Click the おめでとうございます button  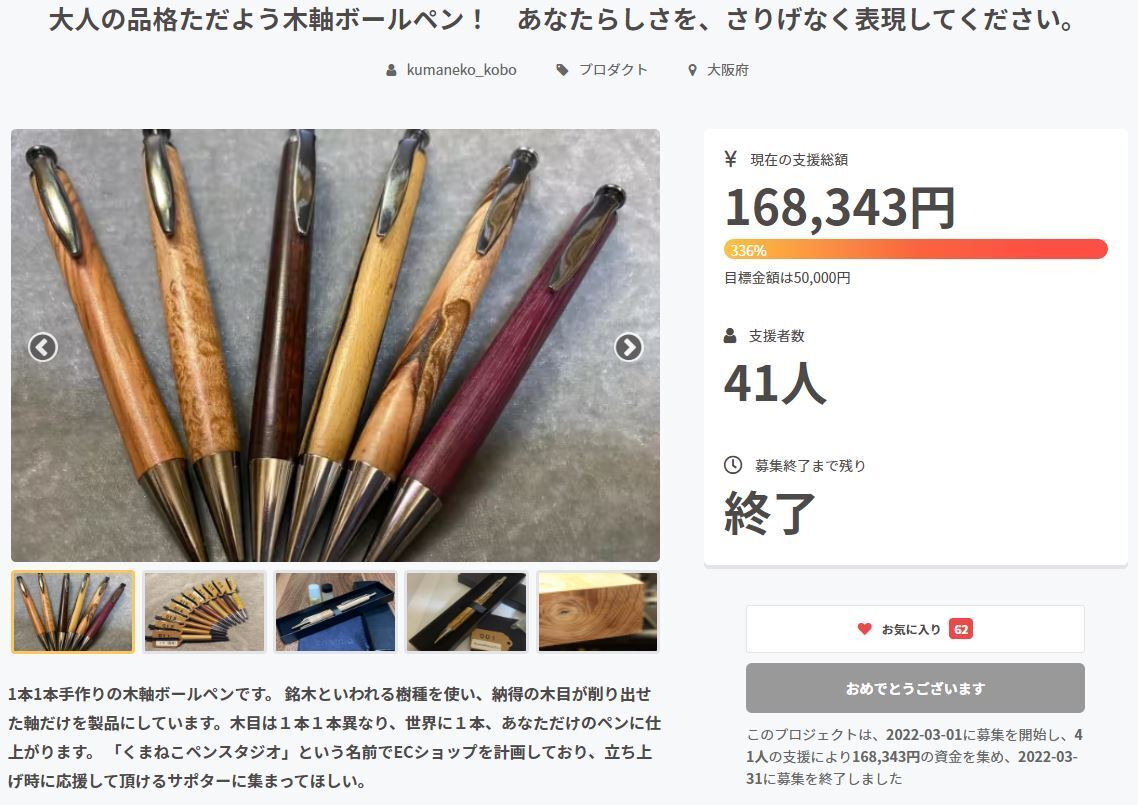(x=915, y=688)
